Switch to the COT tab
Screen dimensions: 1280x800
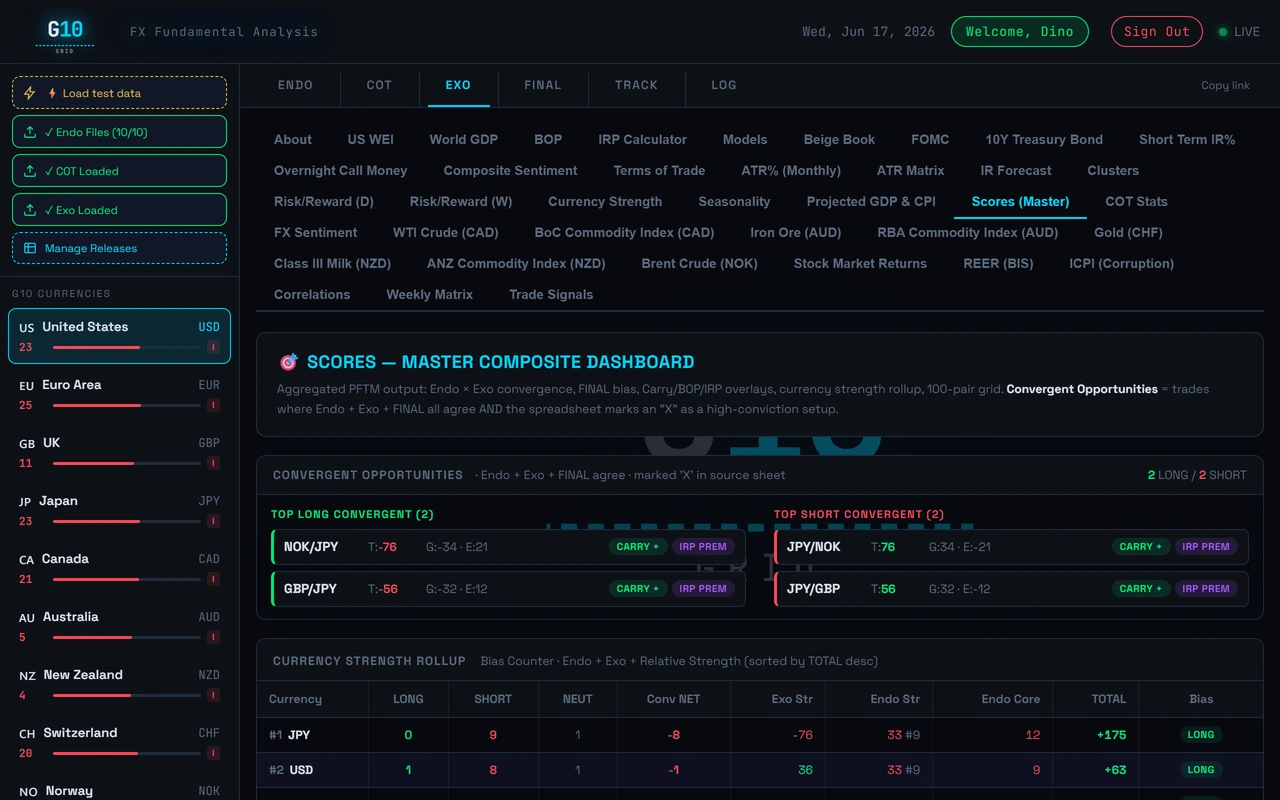(379, 85)
